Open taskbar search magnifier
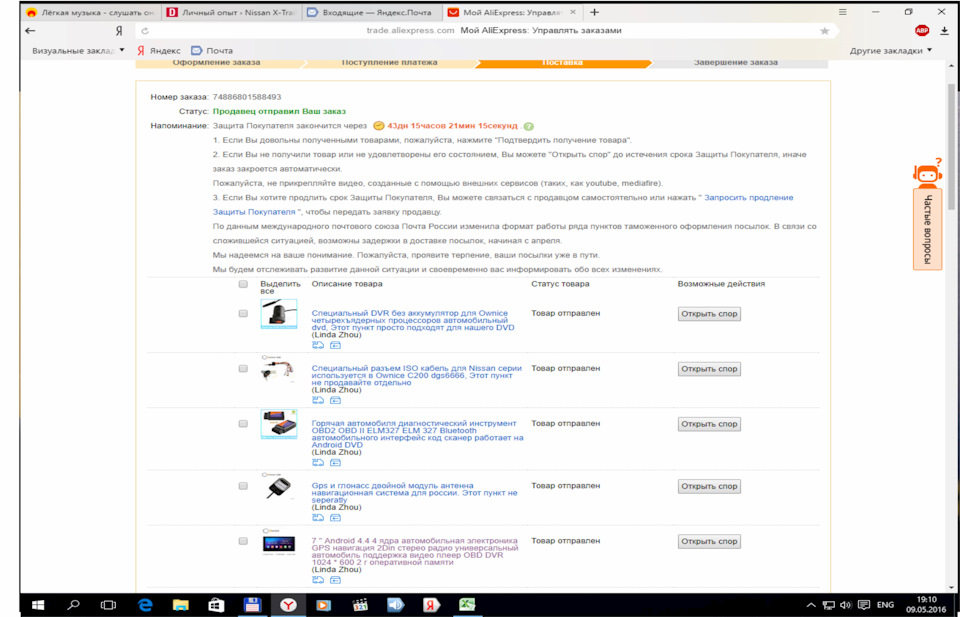960x617 pixels. [73, 605]
